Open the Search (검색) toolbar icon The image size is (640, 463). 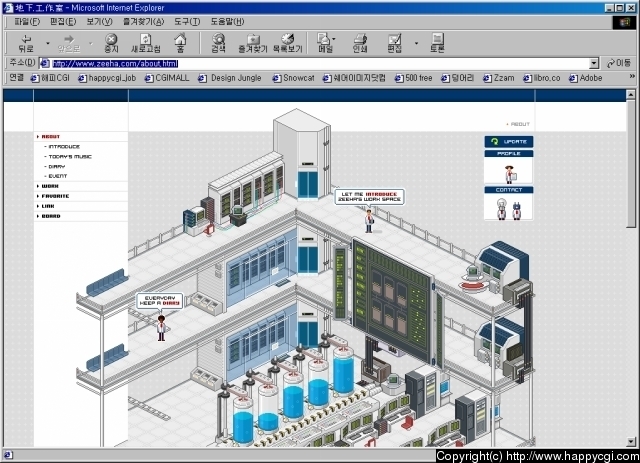218,43
